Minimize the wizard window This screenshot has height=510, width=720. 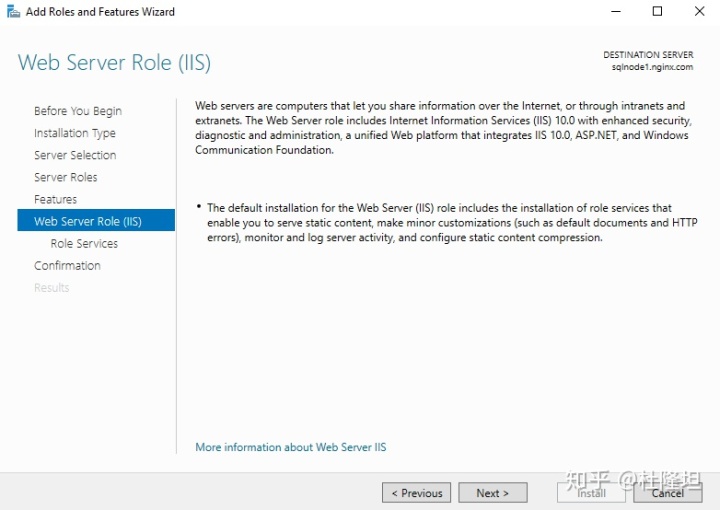pyautogui.click(x=616, y=11)
